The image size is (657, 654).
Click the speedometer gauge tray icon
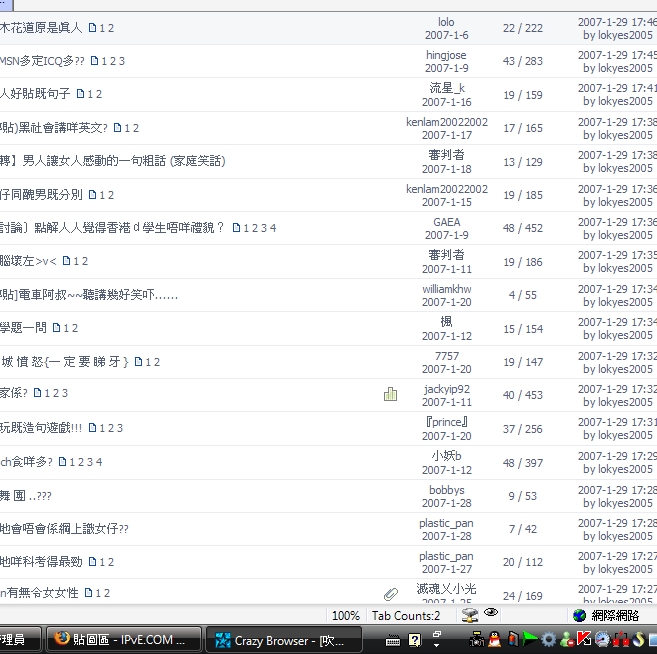tap(602, 639)
